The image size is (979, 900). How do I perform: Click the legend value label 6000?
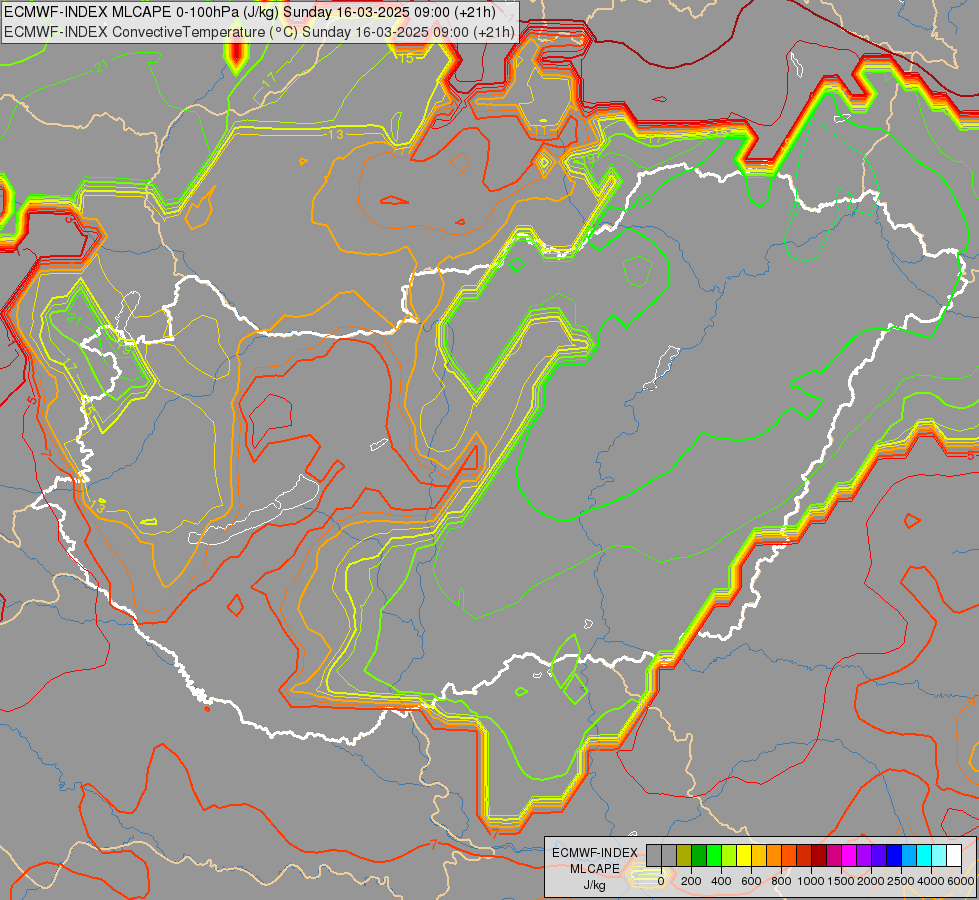coord(962,881)
